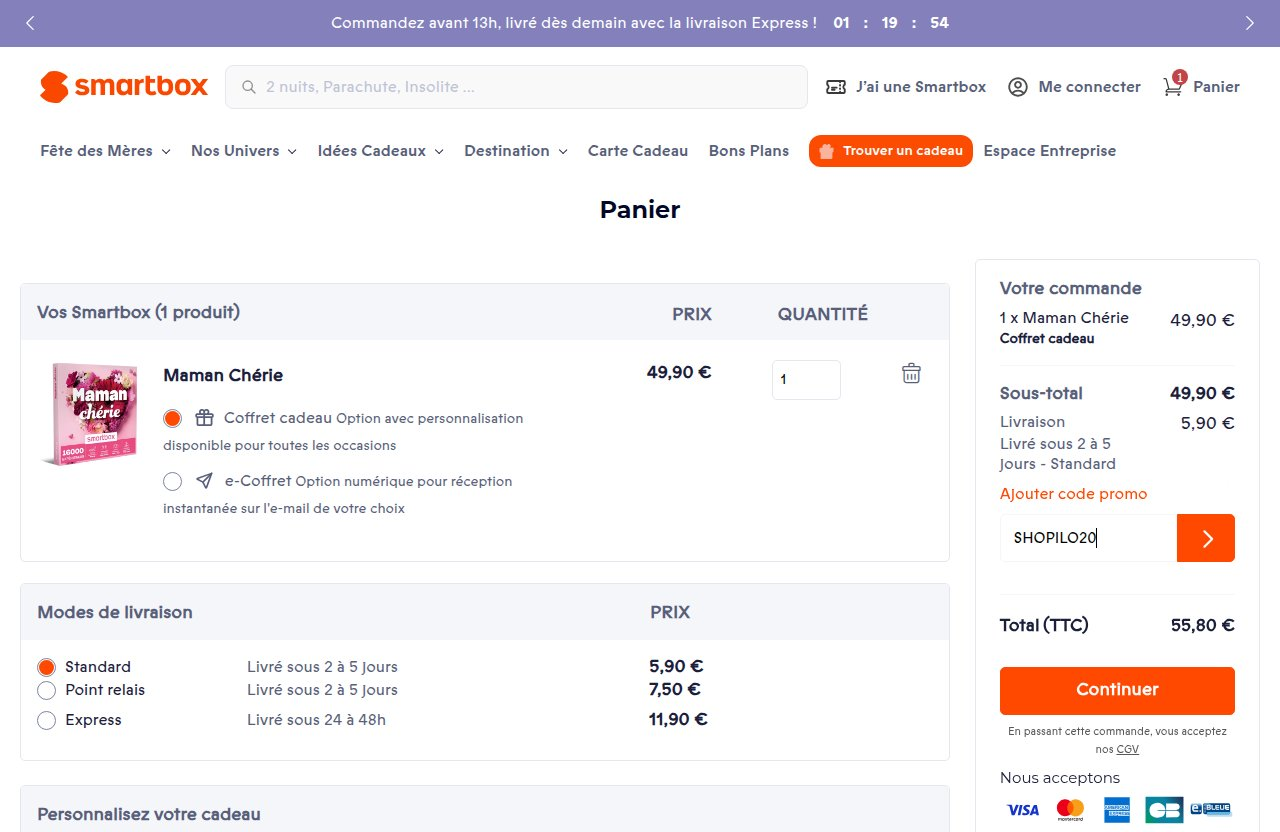Choose Point relais delivery mode

tap(46, 690)
